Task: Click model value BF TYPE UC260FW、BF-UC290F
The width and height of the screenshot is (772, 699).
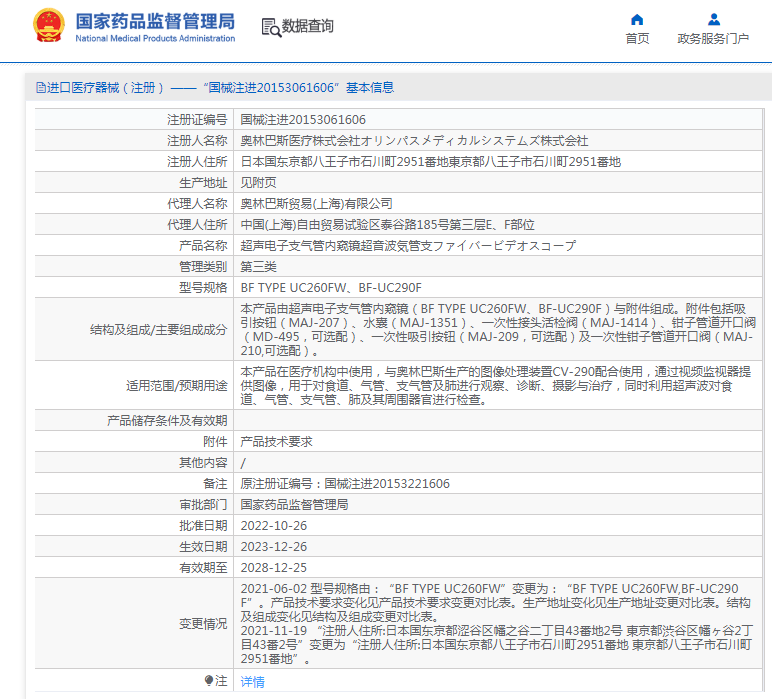Action: 331,287
